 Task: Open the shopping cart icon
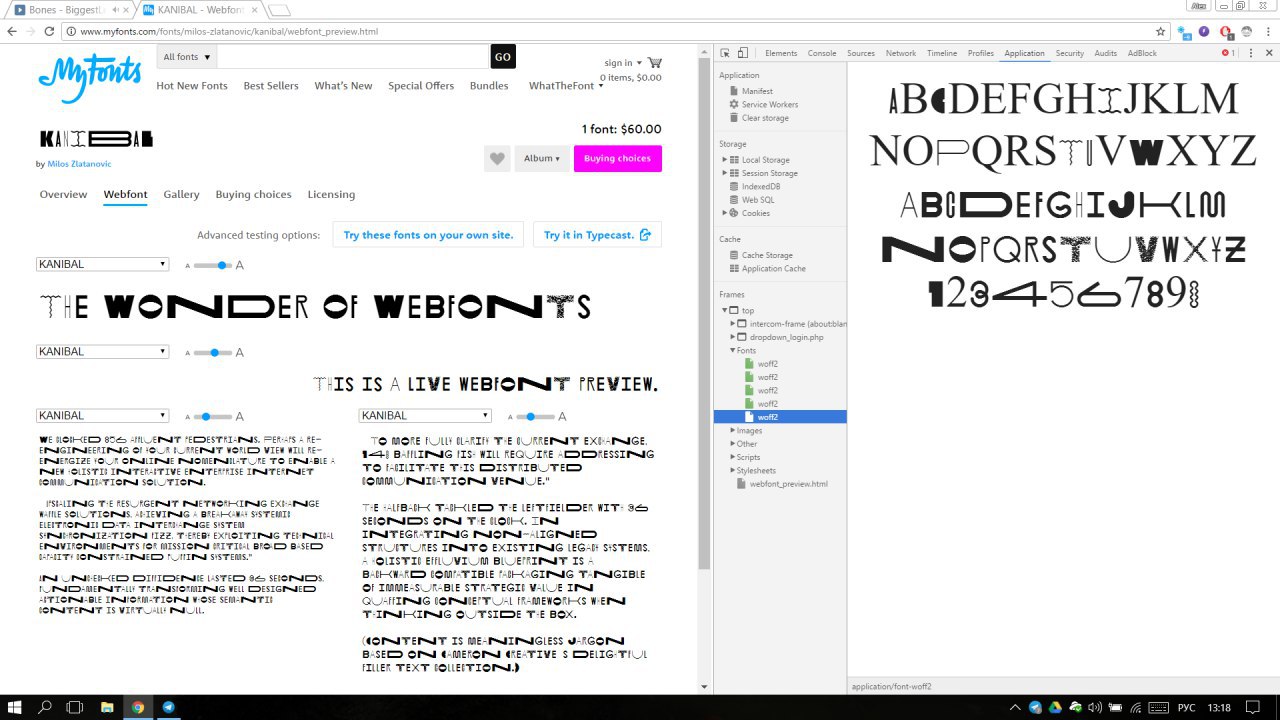tap(654, 62)
